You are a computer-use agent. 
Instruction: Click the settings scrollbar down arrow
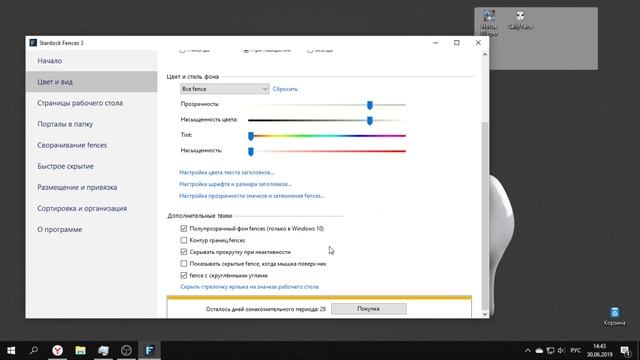(x=485, y=314)
